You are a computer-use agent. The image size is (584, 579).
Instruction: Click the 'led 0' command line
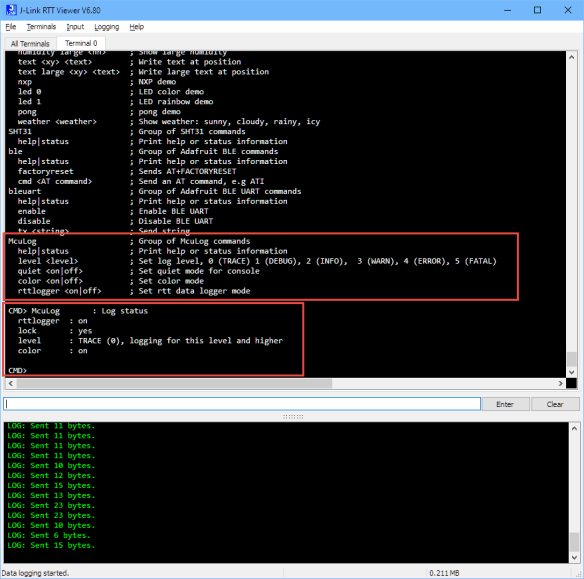coord(111,92)
